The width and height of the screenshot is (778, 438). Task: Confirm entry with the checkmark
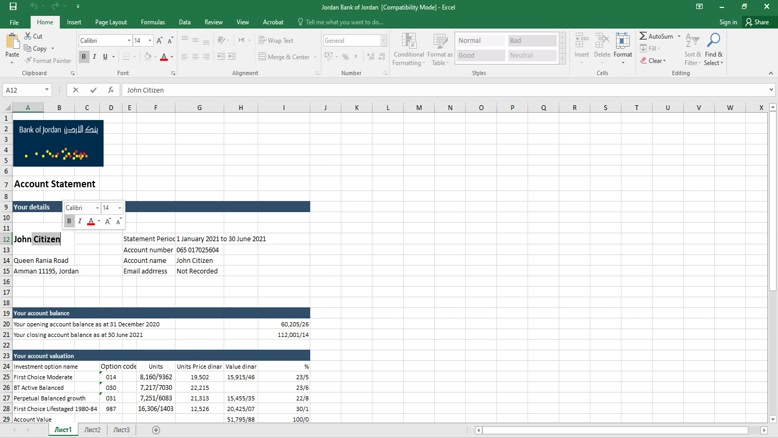[x=93, y=90]
